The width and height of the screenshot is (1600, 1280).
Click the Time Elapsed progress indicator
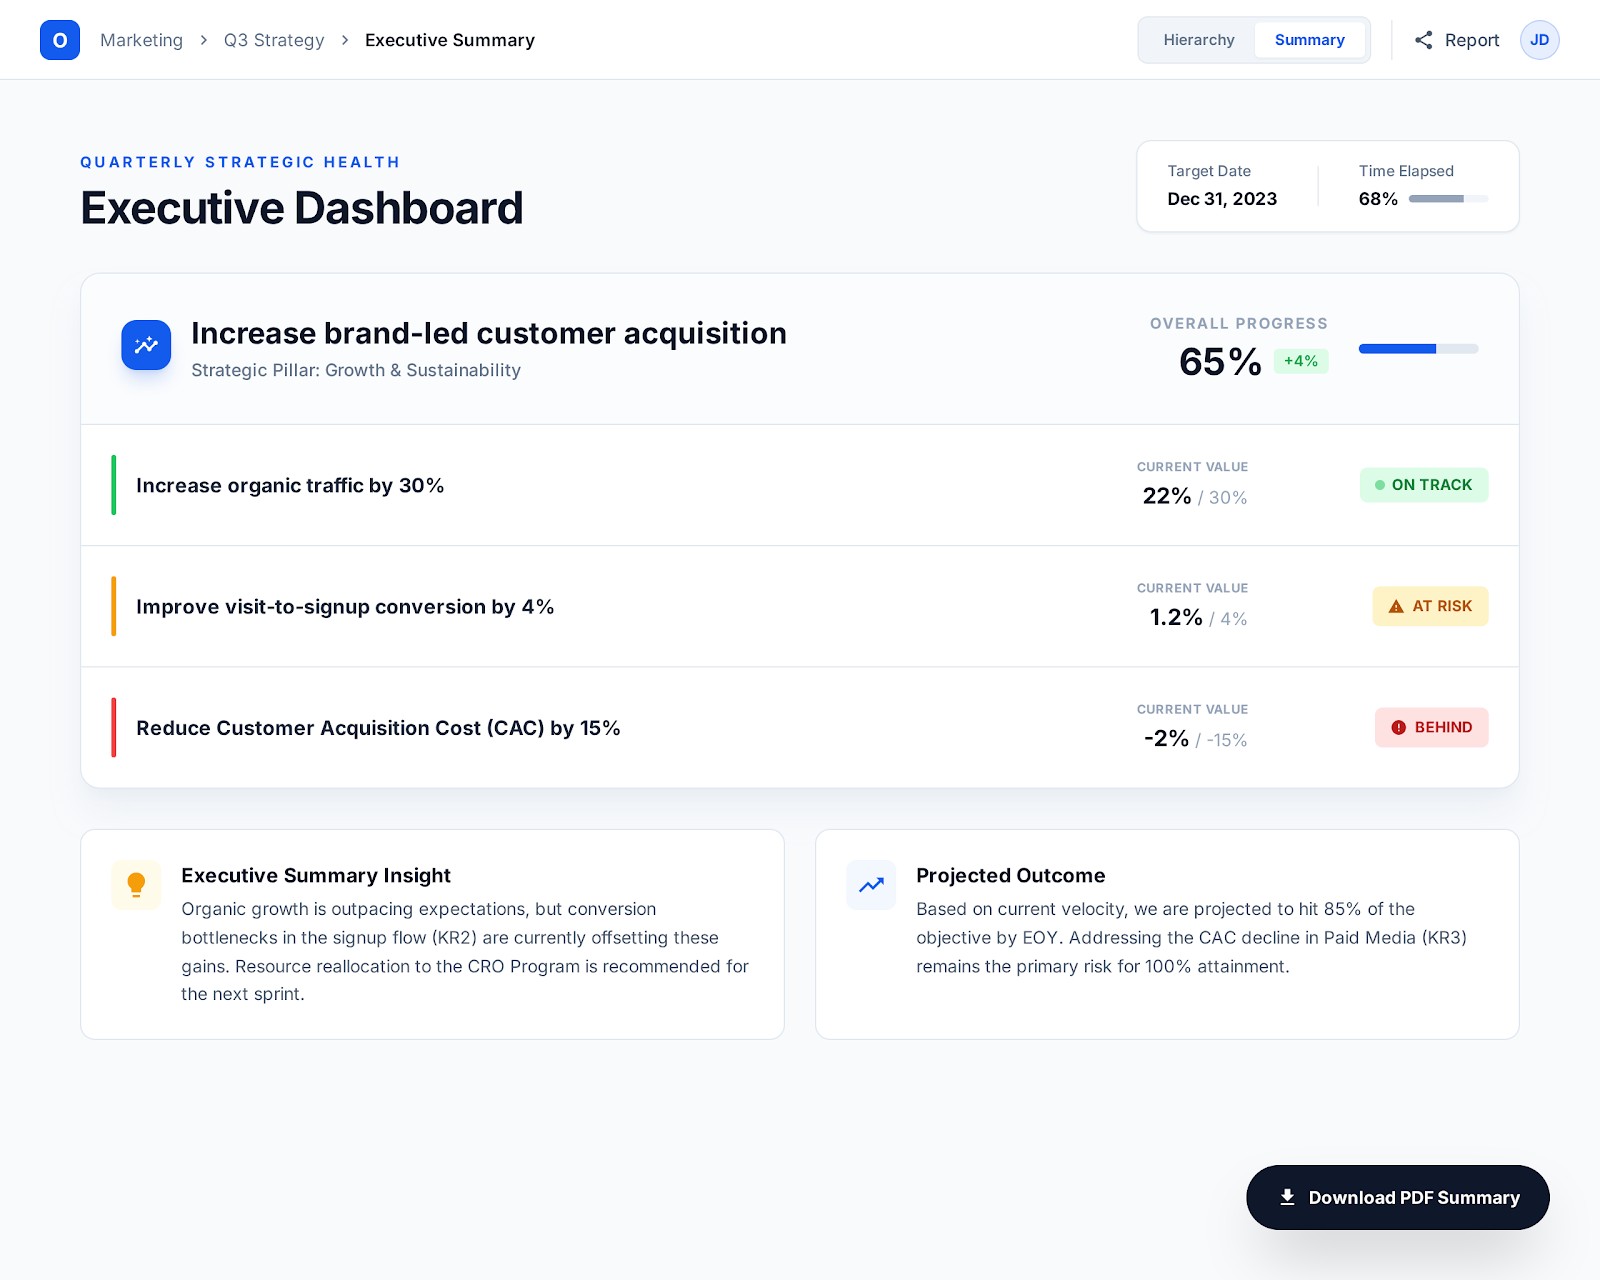(1447, 199)
